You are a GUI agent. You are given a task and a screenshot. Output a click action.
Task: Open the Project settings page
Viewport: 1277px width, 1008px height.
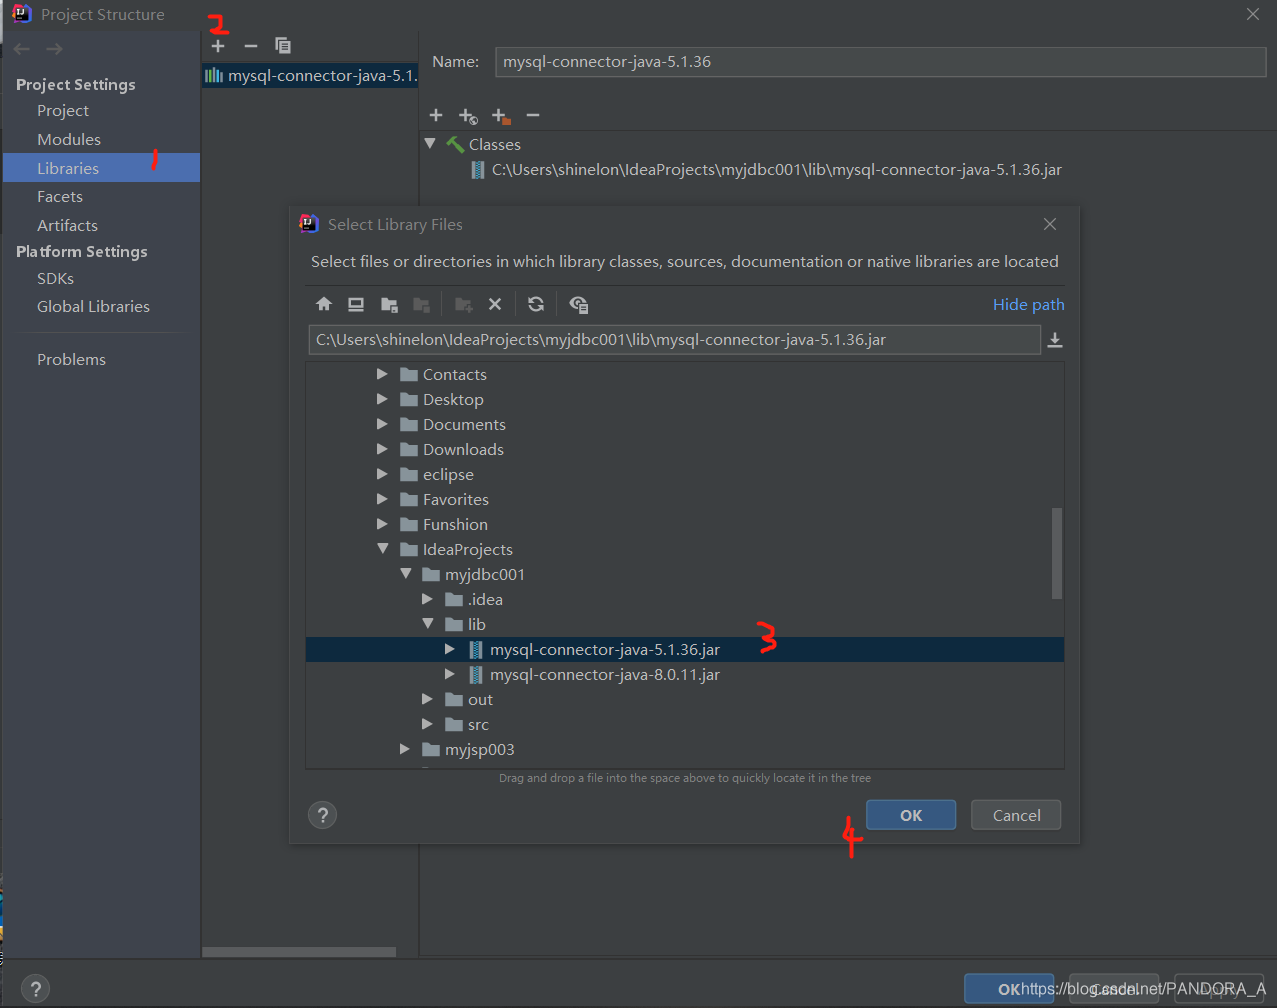pos(63,110)
